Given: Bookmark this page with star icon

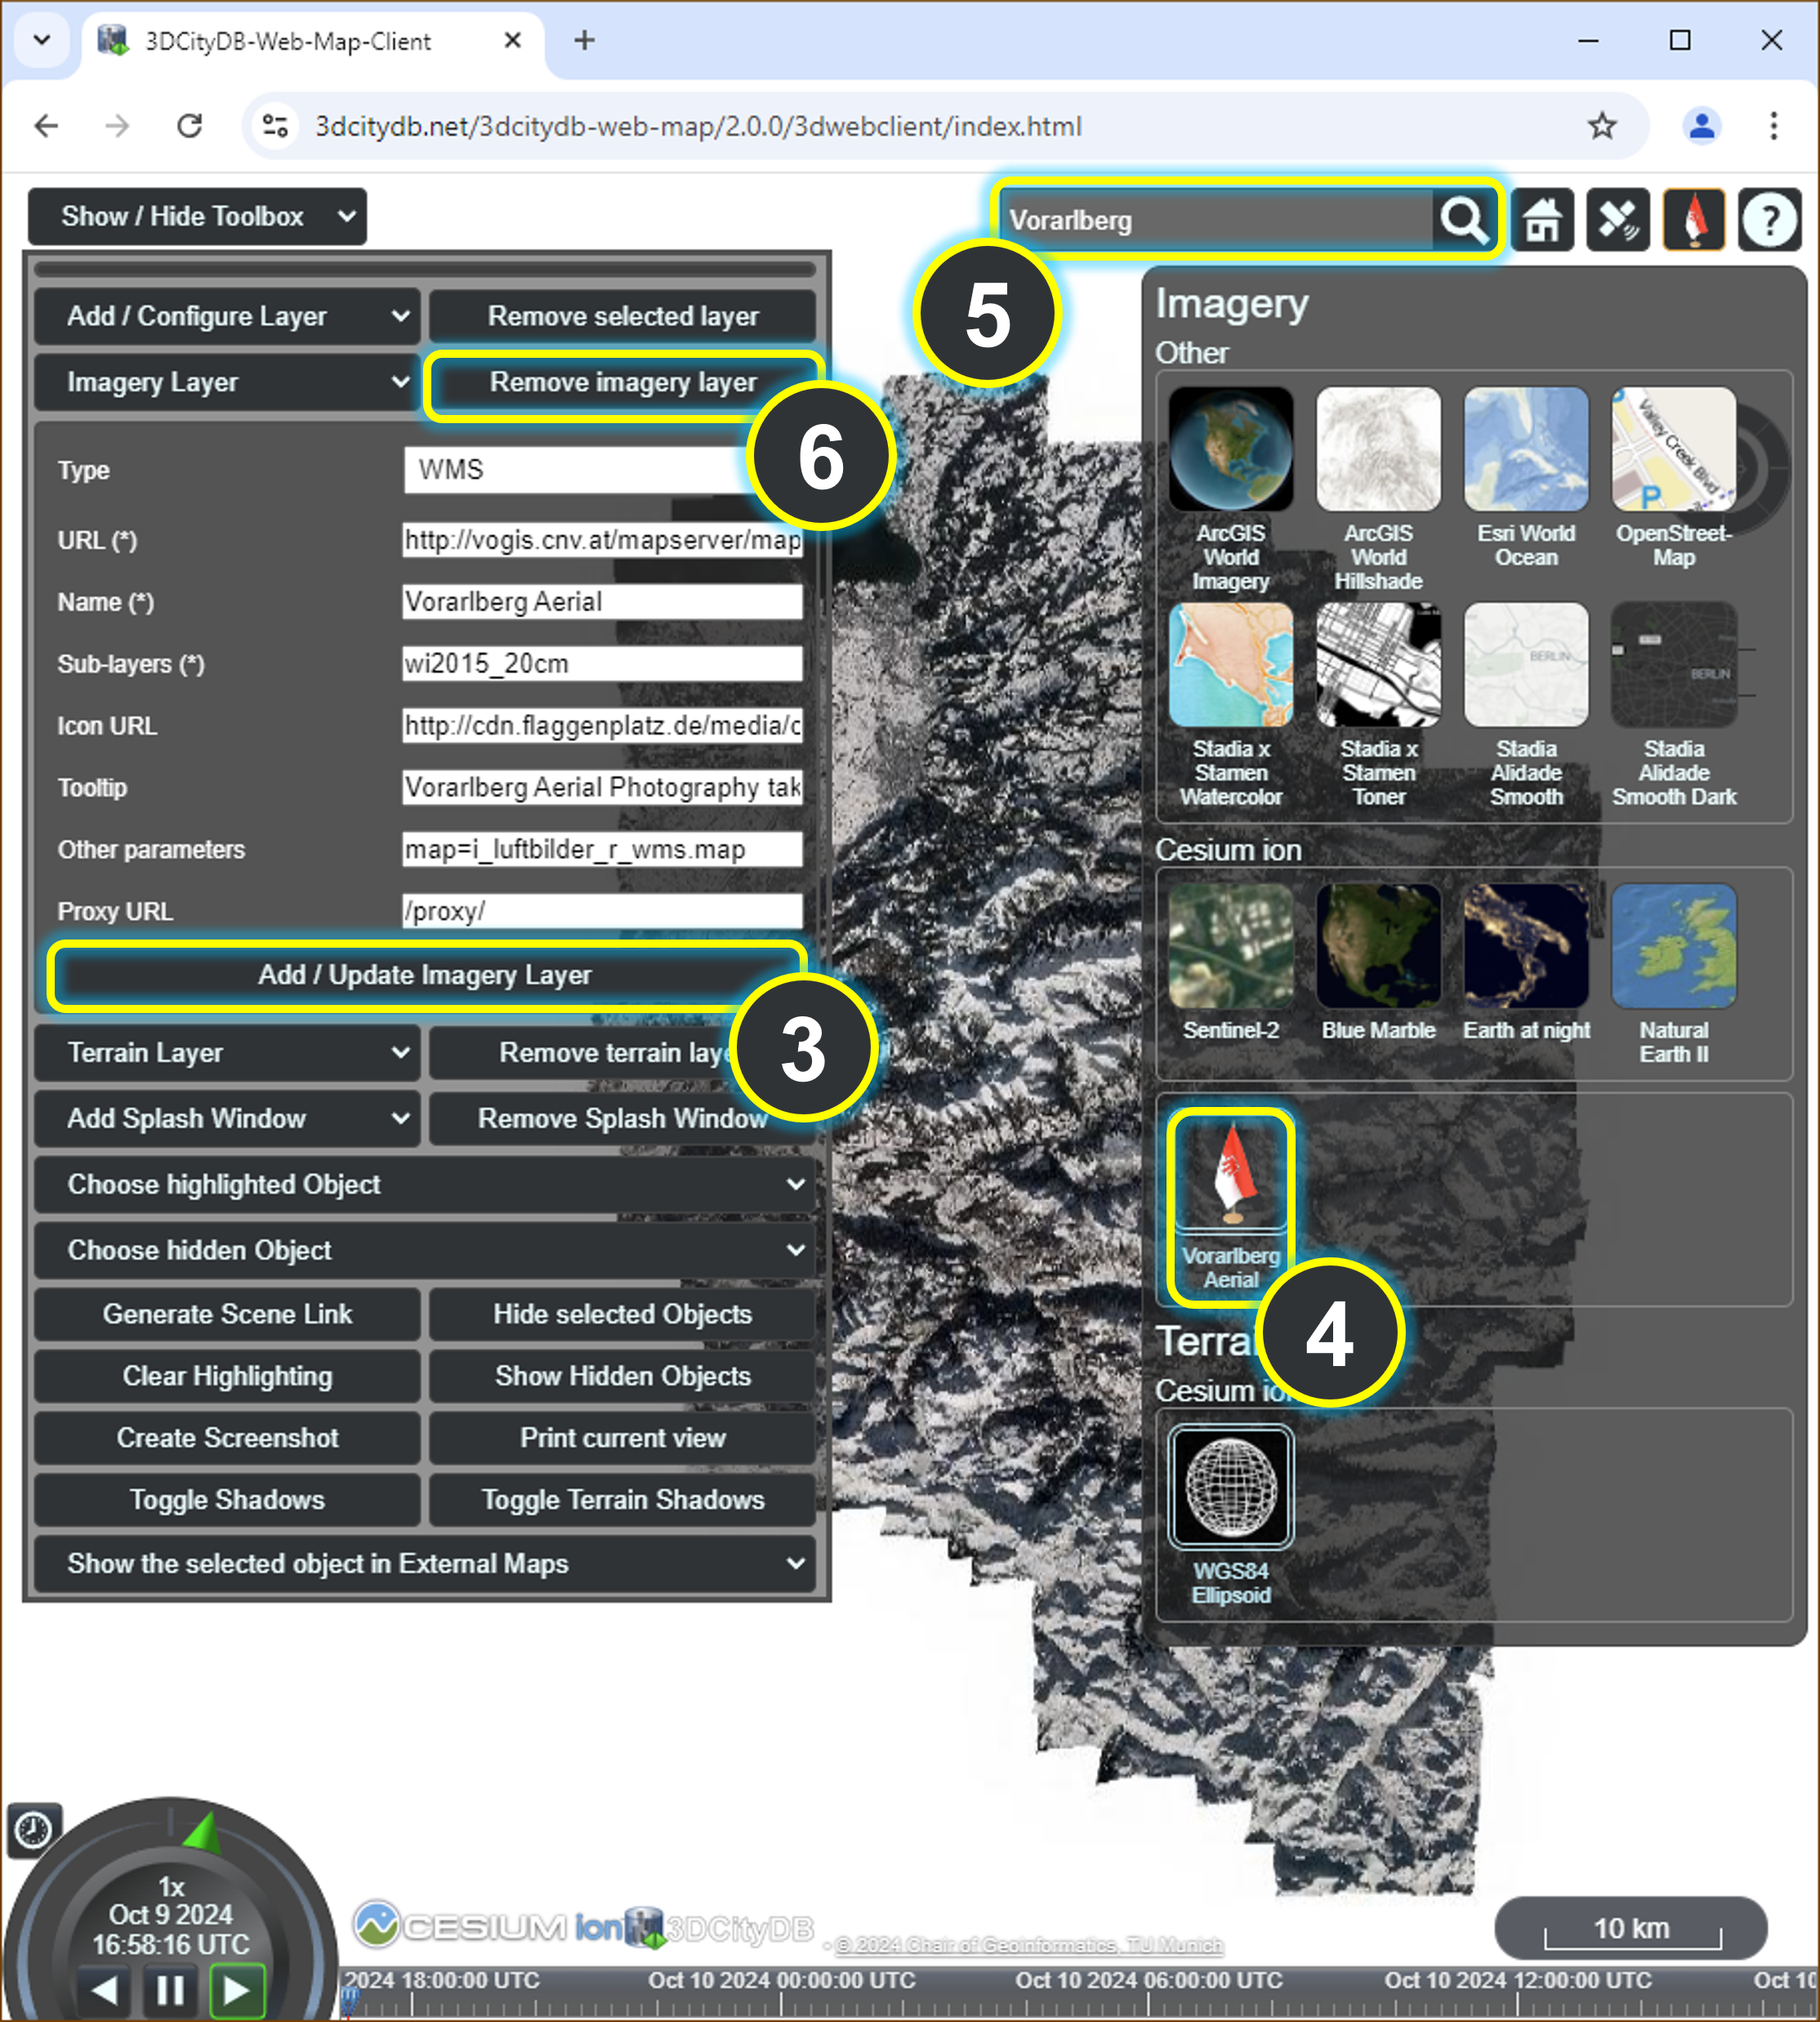Looking at the screenshot, I should [1602, 126].
